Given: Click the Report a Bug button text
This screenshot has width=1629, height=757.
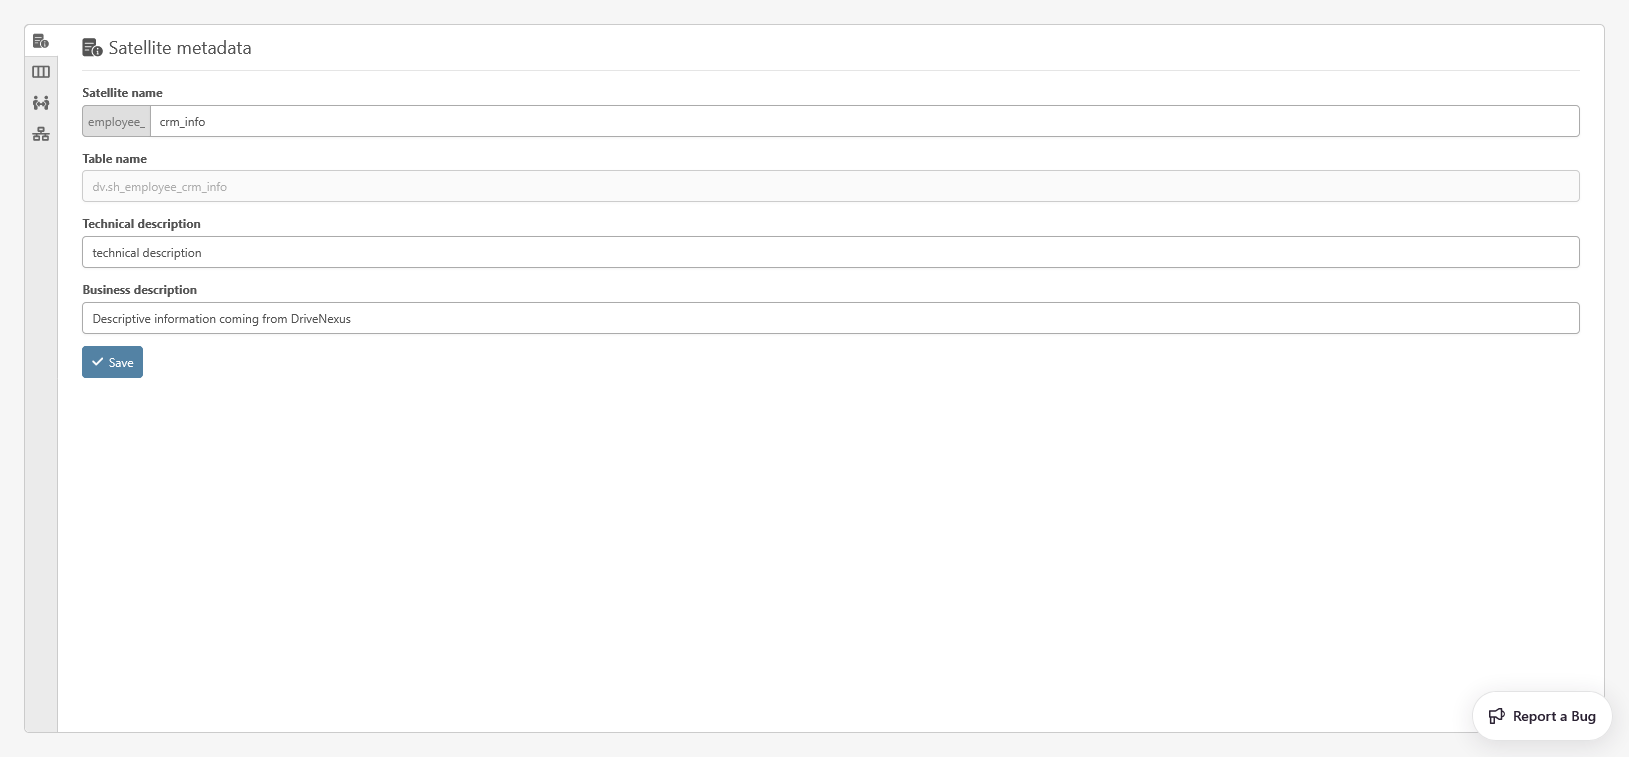Looking at the screenshot, I should click(1554, 716).
